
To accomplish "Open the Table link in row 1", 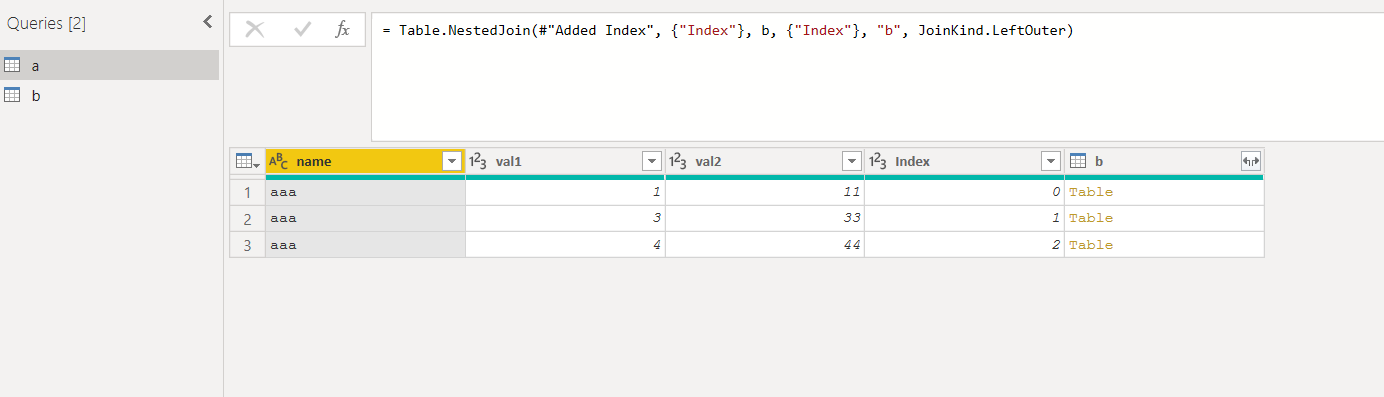I will click(1091, 192).
